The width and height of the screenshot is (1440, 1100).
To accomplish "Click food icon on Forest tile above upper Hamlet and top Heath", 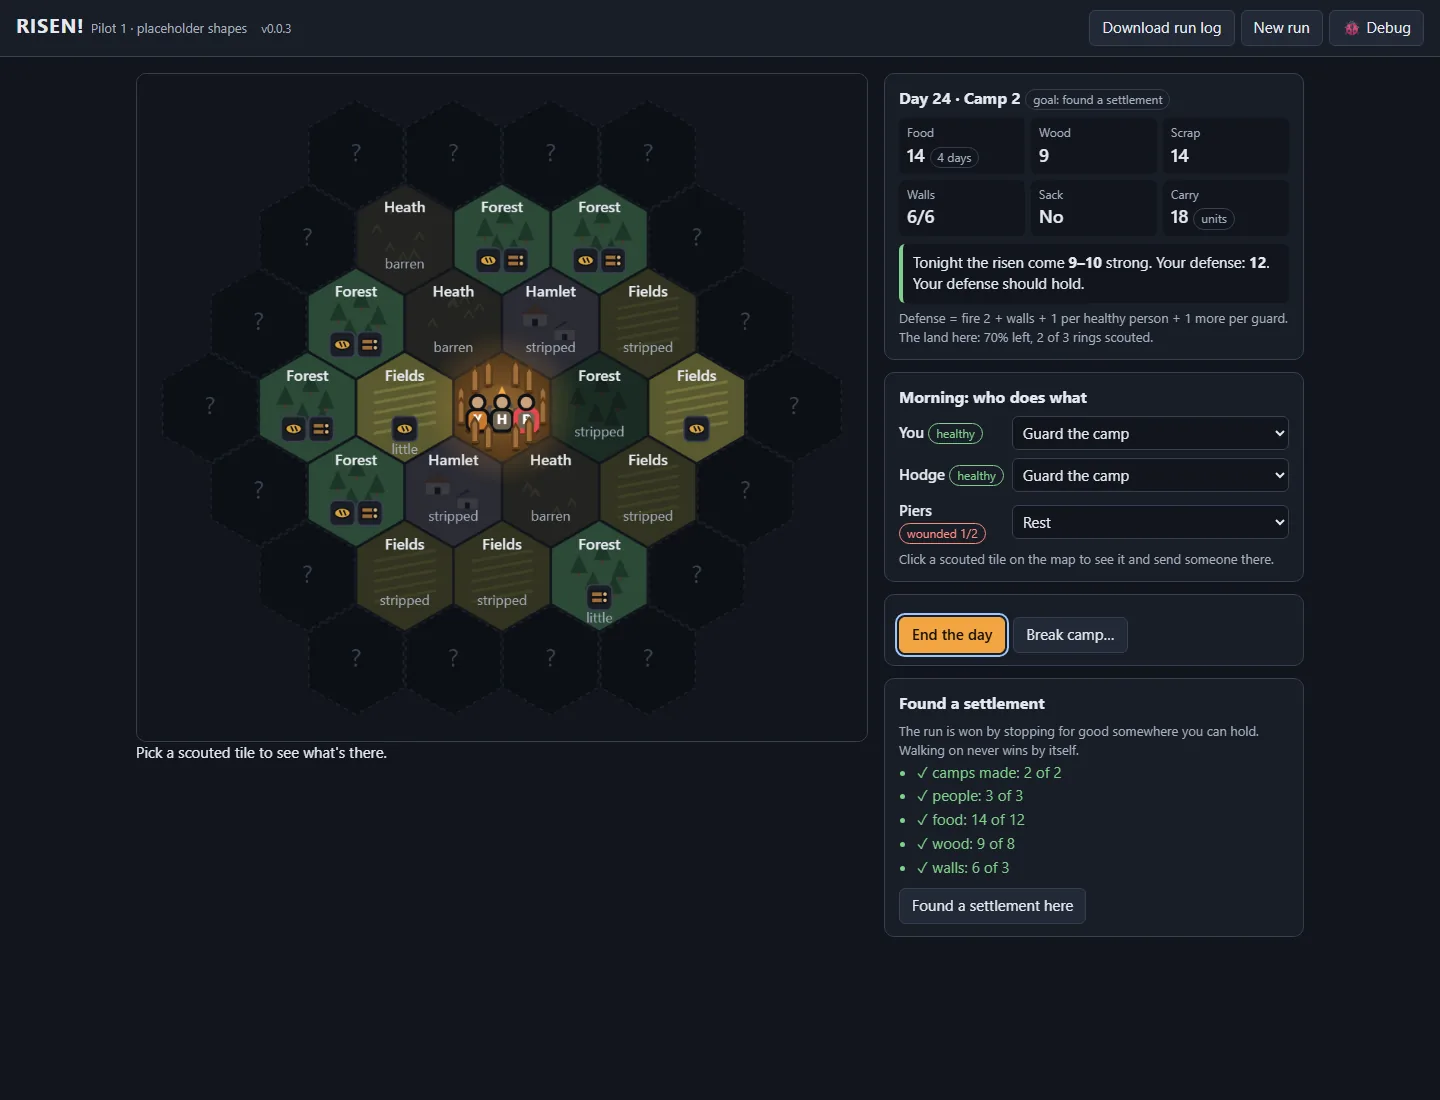I will pyautogui.click(x=488, y=260).
